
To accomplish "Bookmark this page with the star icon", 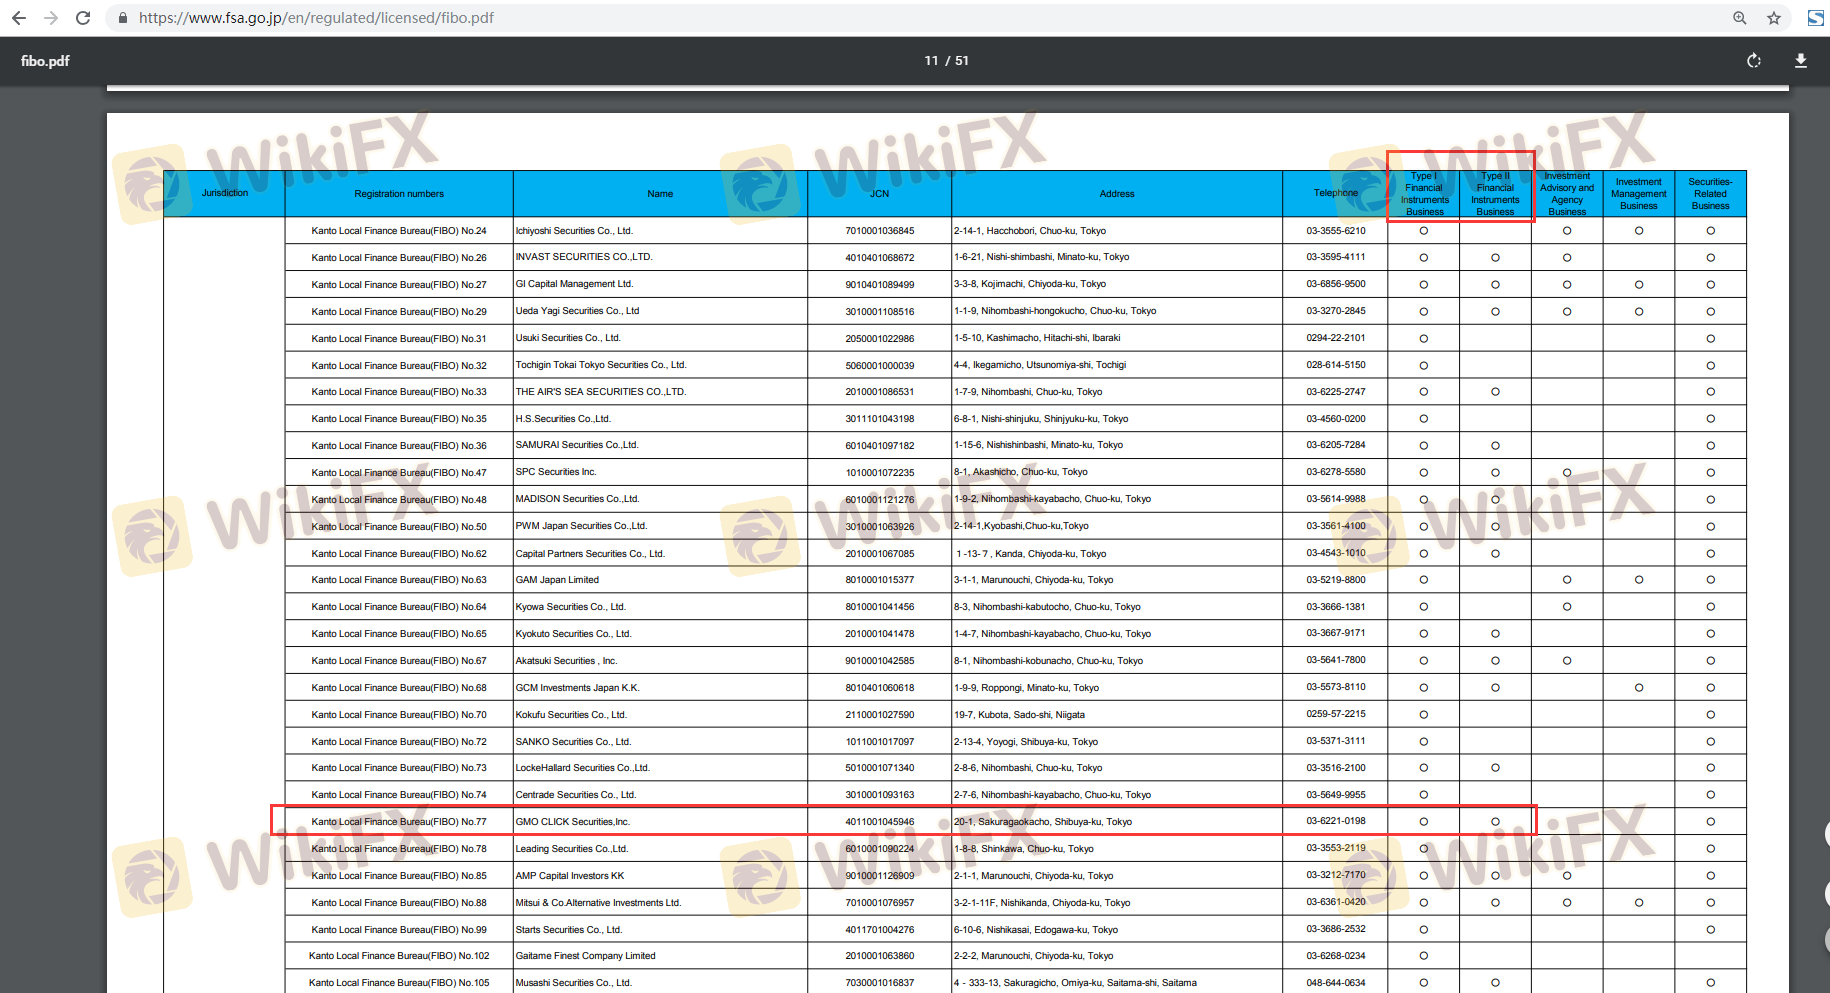I will pos(1774,18).
